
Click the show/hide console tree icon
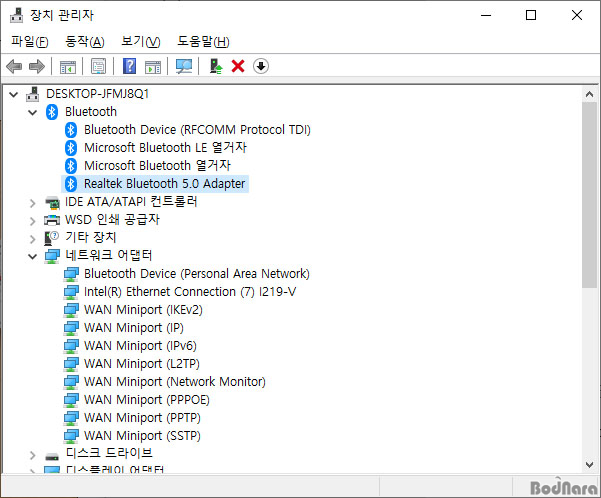coord(68,67)
